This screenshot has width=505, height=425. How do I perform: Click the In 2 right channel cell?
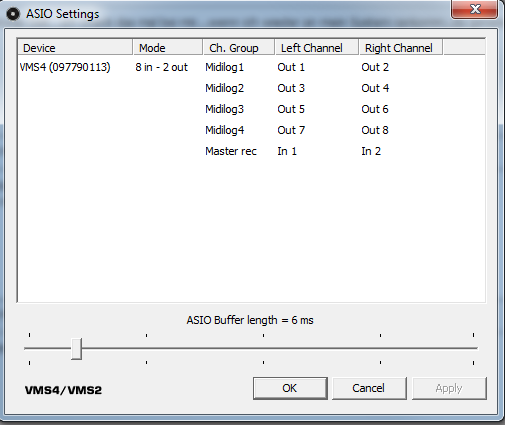pos(371,151)
